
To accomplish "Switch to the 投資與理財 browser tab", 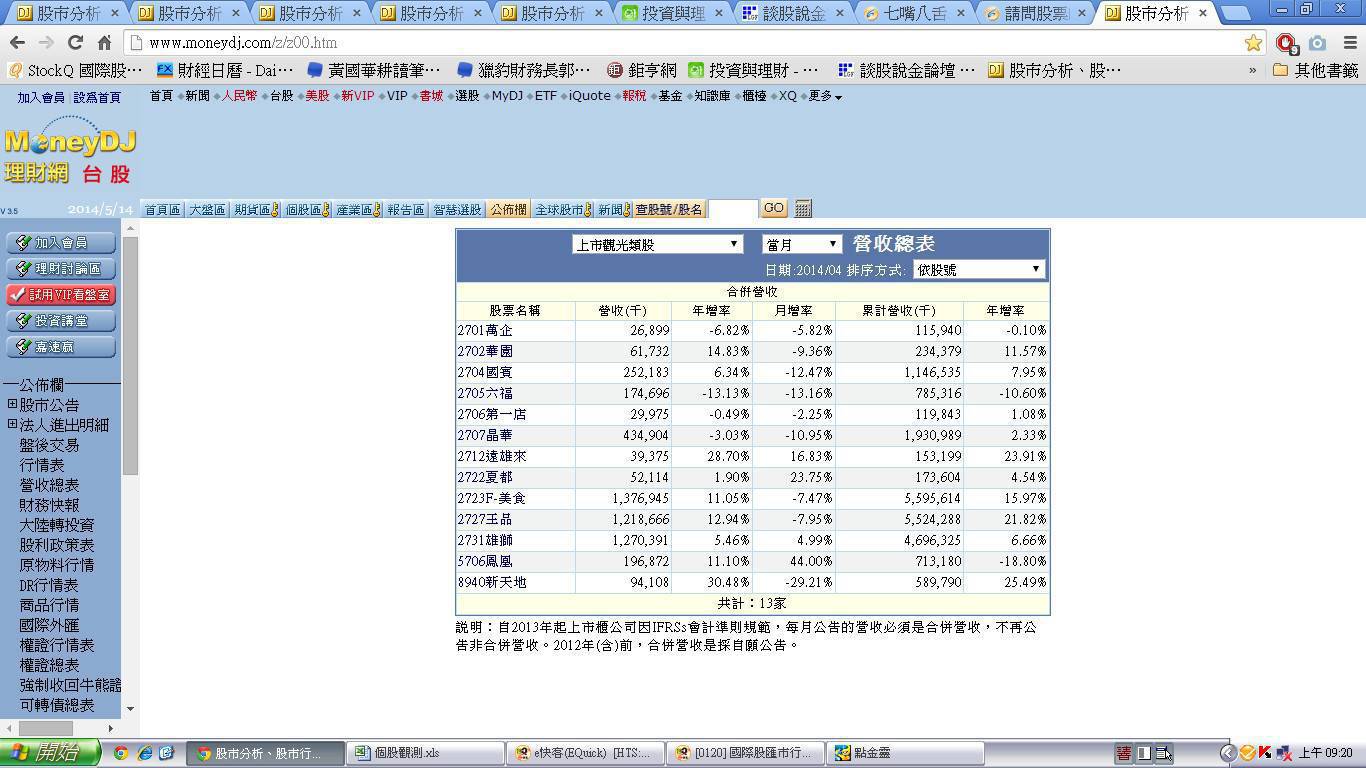I will (x=673, y=14).
